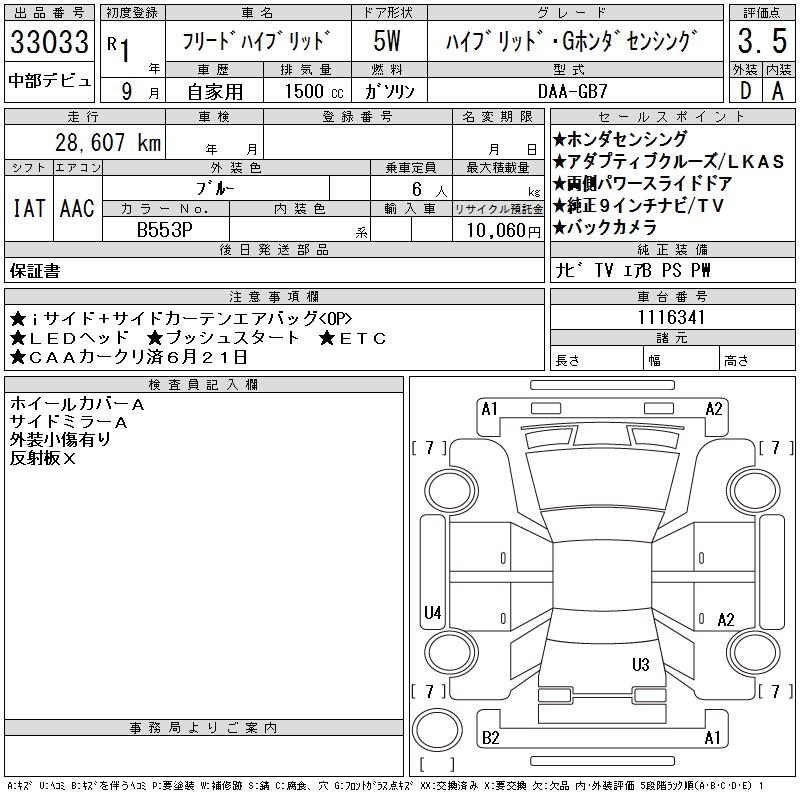
Task: Select the セールスポイント section header
Action: [x=672, y=116]
